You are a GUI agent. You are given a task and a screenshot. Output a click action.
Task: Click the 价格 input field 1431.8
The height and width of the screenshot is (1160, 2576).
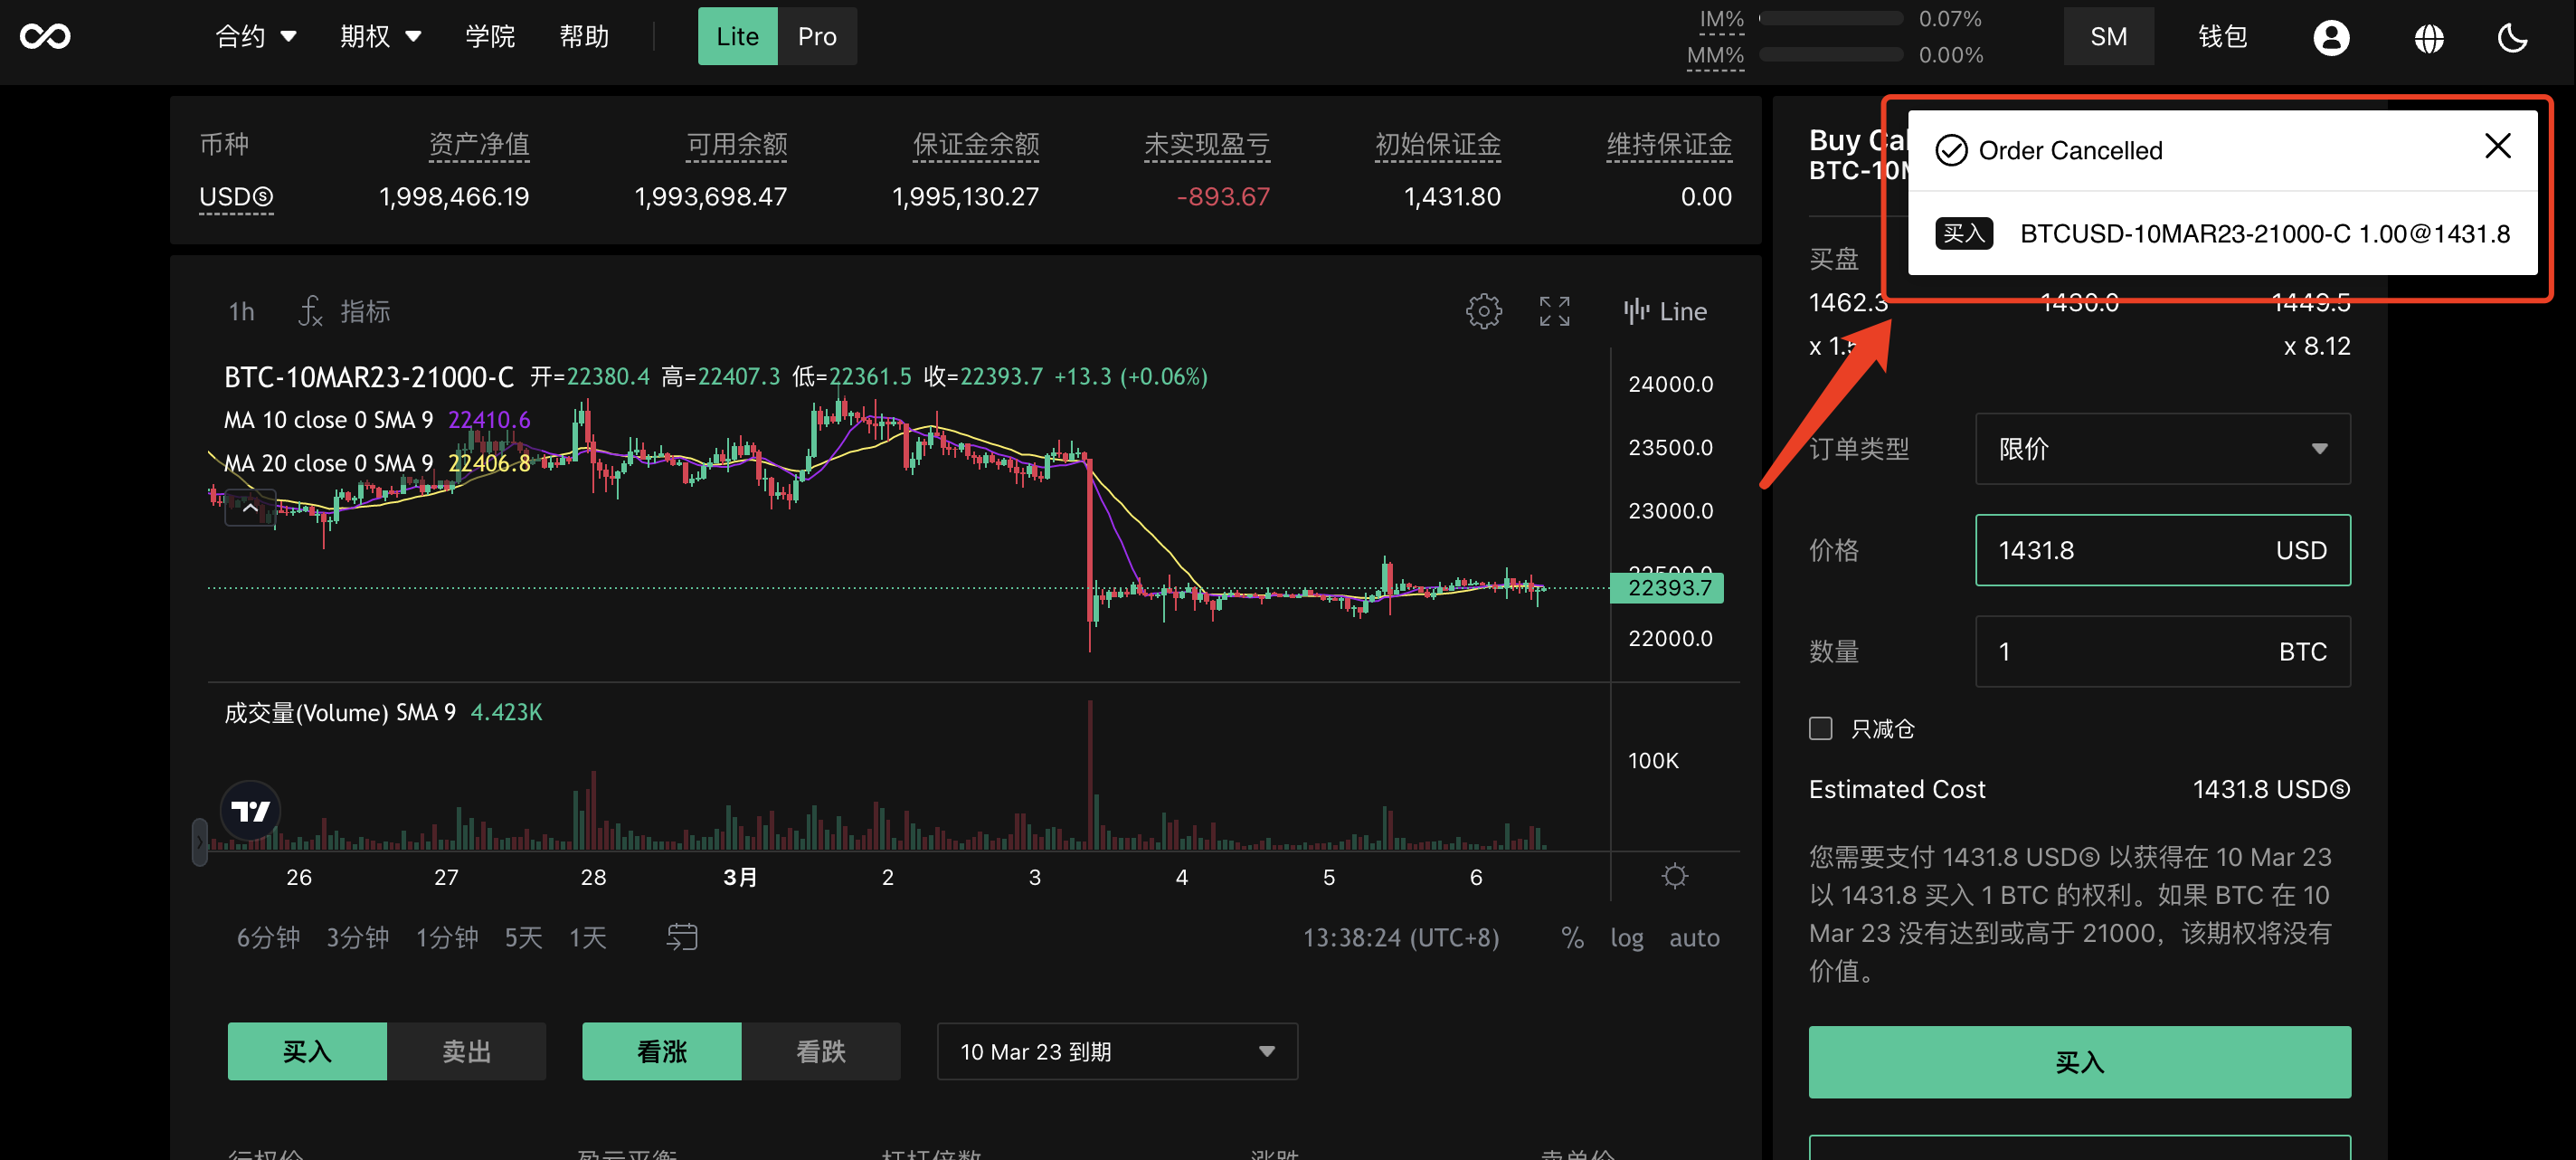tap(2162, 550)
